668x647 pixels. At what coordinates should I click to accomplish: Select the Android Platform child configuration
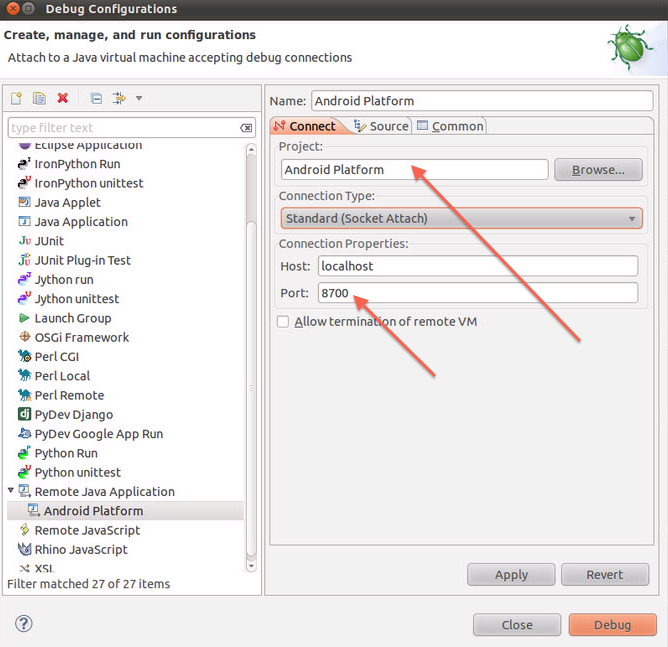click(93, 511)
